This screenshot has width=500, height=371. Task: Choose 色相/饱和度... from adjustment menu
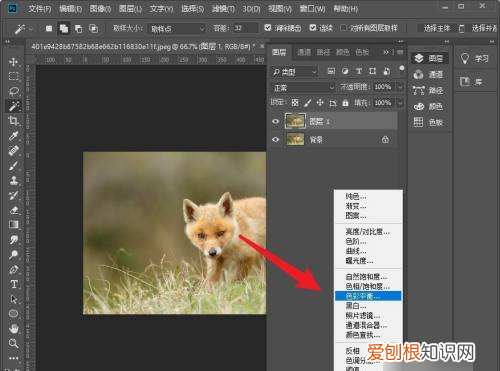click(x=368, y=286)
